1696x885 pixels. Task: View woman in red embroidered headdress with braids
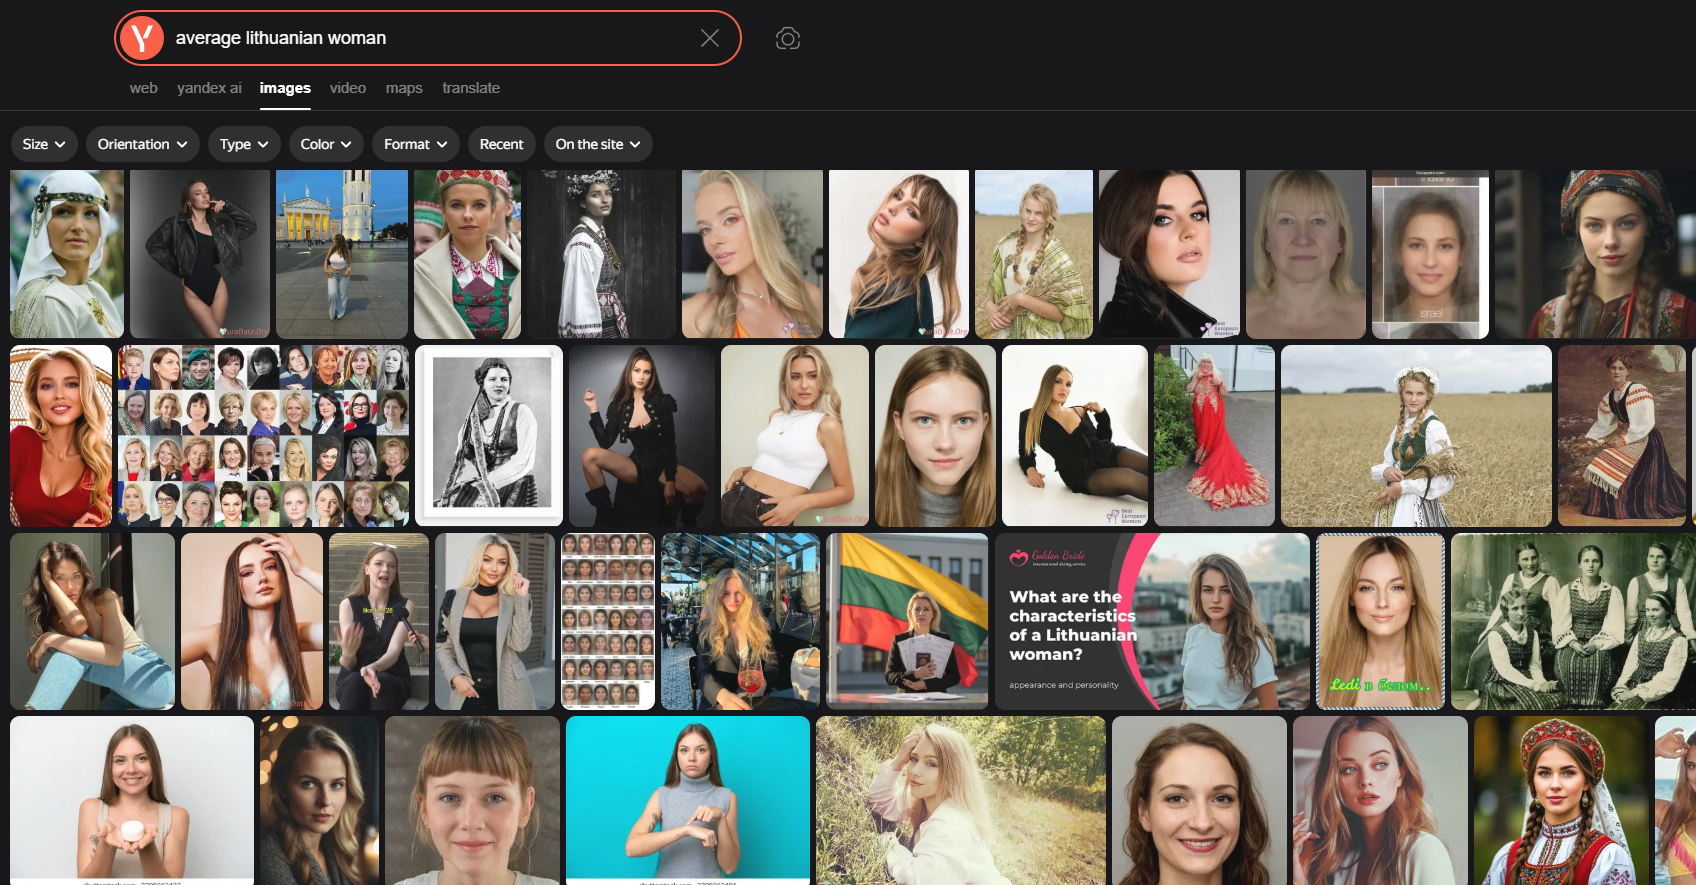tap(1561, 800)
